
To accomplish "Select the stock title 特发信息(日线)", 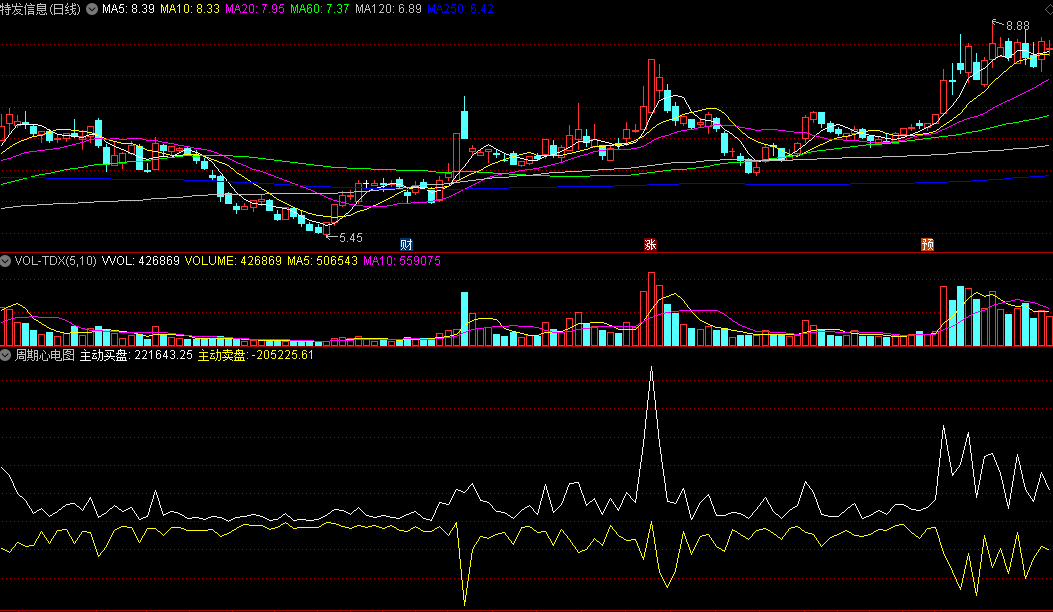I will [x=40, y=9].
